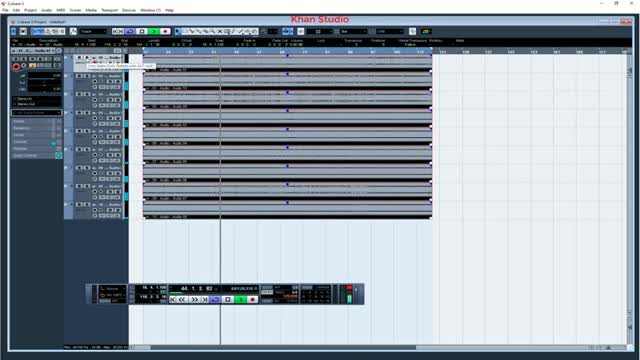Expand the Equalizers section in Inspector

click(36, 128)
